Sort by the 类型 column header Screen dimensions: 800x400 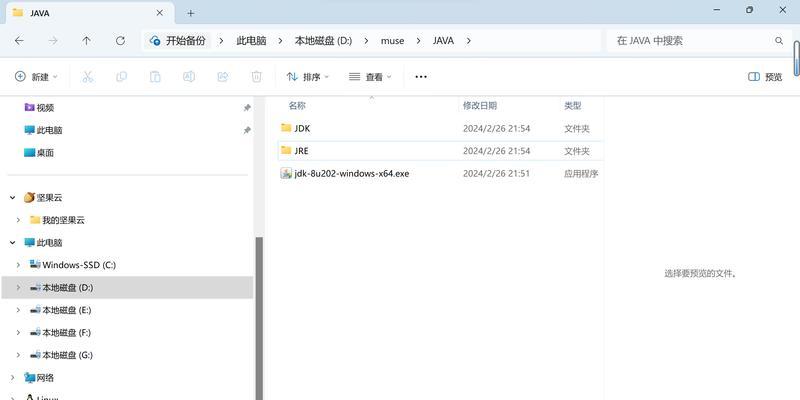(572, 106)
